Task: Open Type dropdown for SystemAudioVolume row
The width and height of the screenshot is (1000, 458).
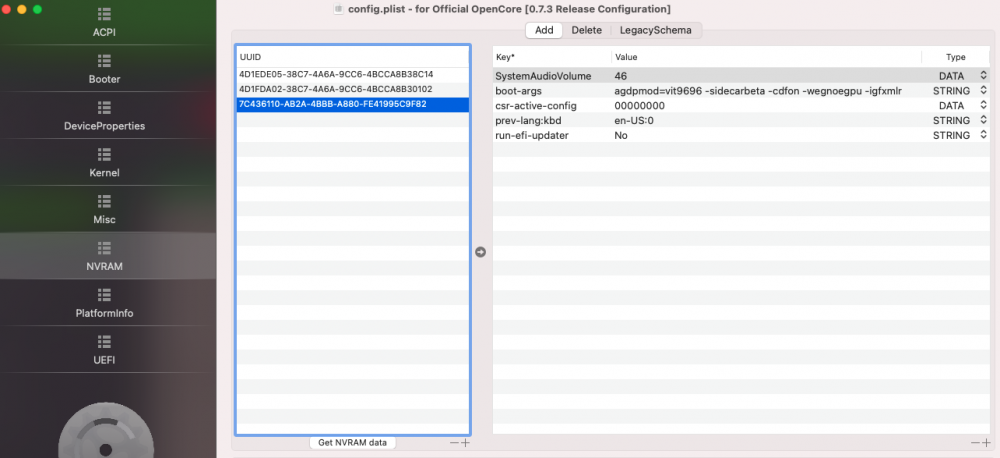Action: click(x=983, y=76)
